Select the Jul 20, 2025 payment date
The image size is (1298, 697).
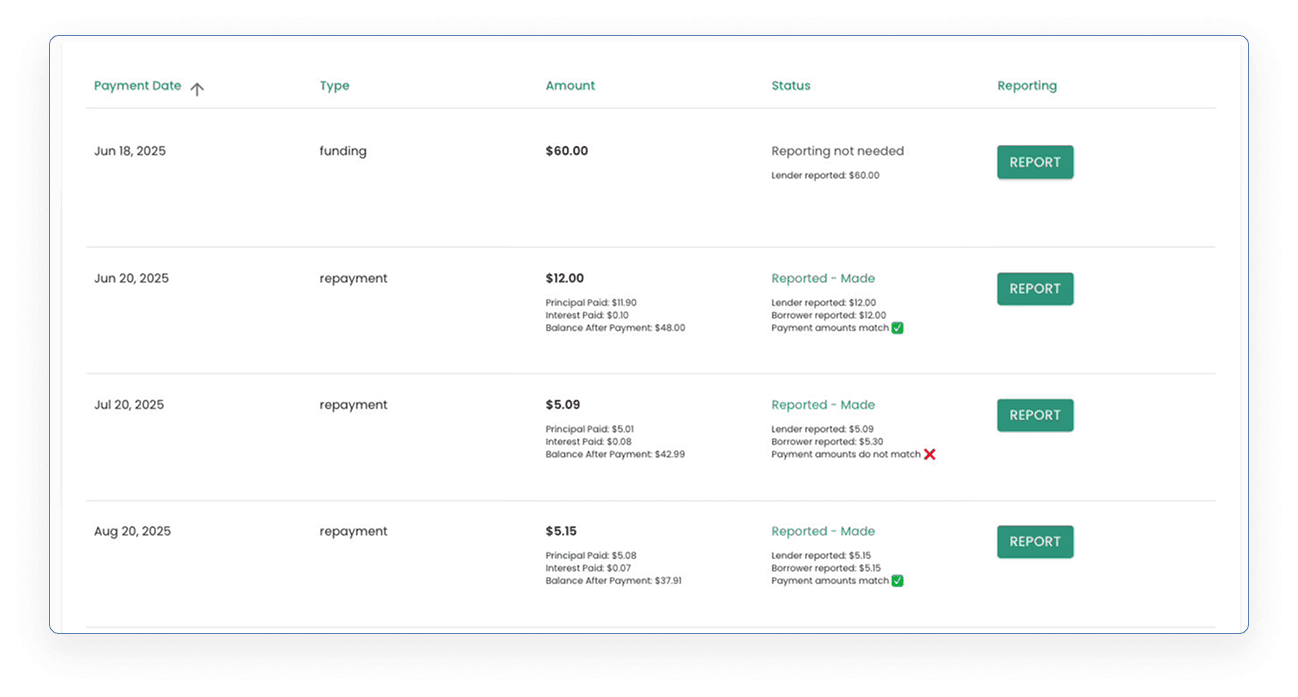pos(129,405)
